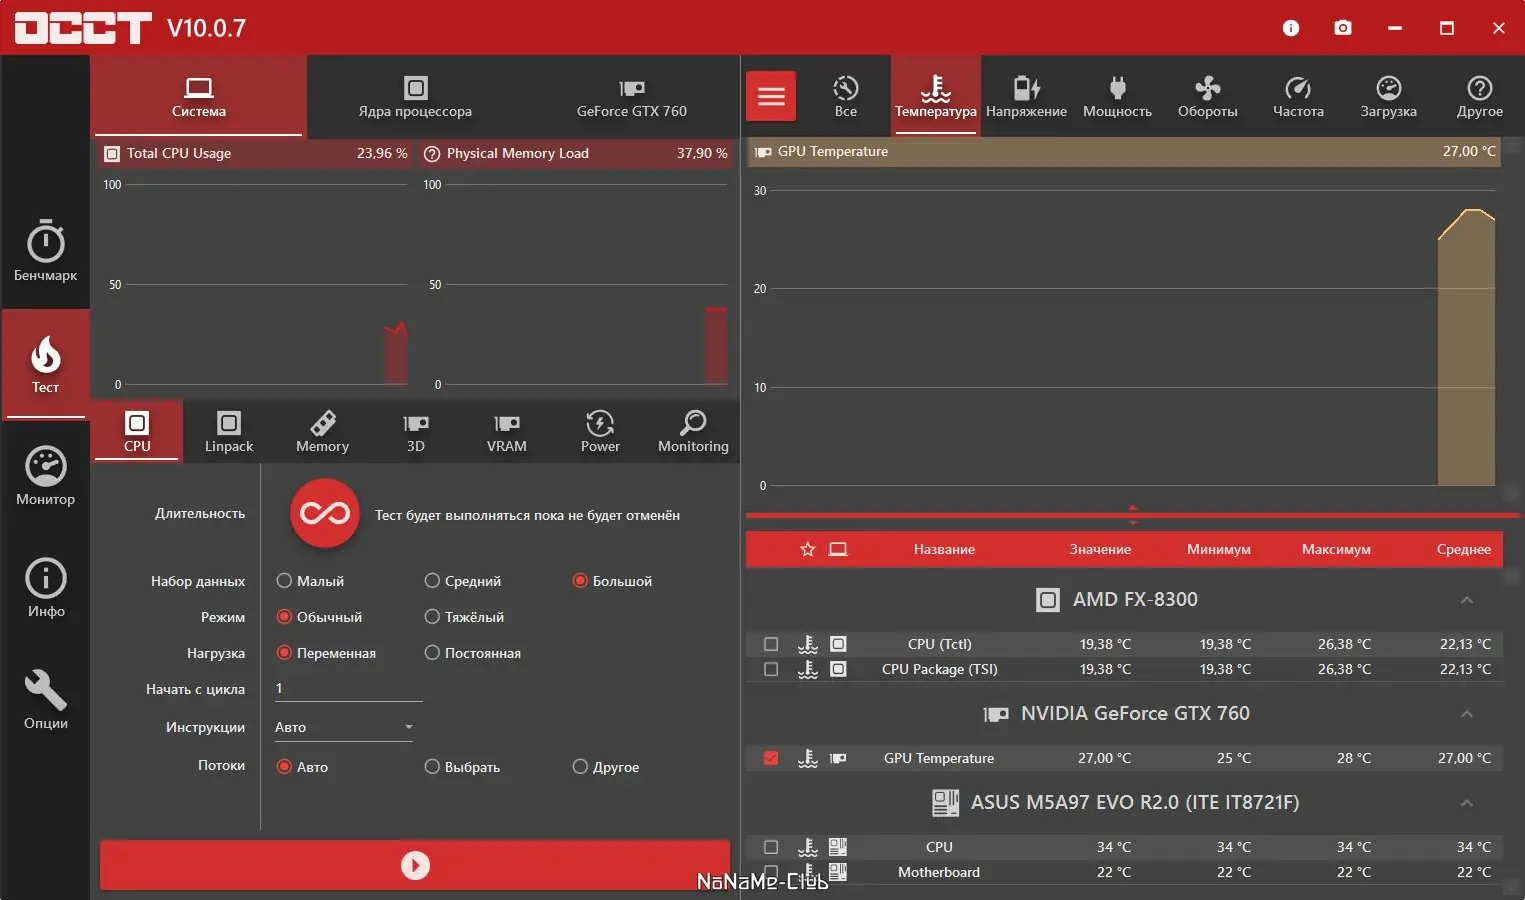Uncheck the GPU Temperature checkbox
This screenshot has width=1525, height=900.
click(x=771, y=758)
